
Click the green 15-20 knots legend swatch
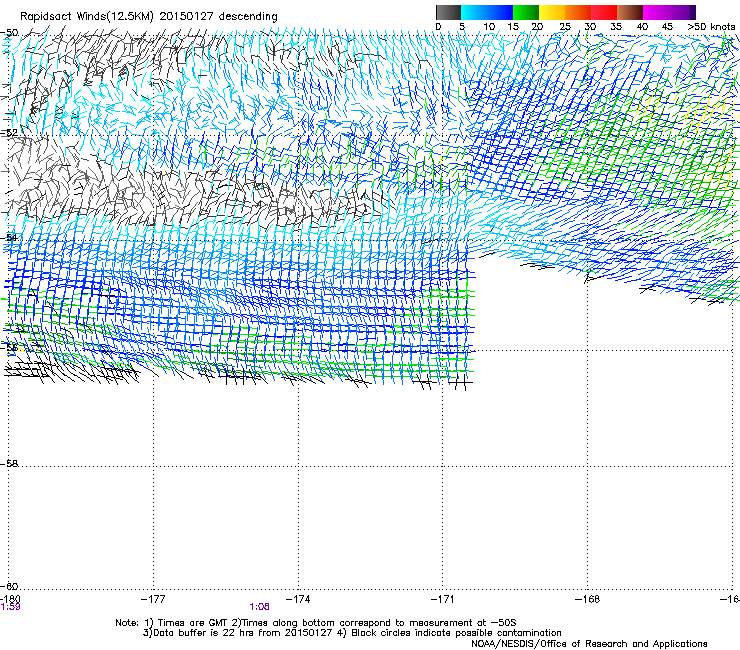coord(526,12)
